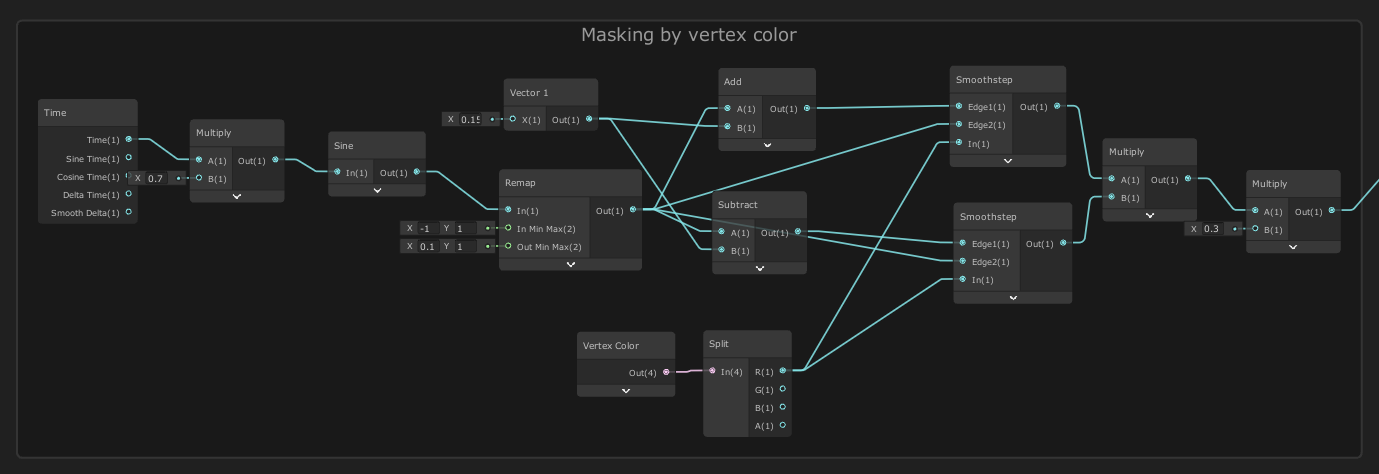
Task: Click the B(1) output port on Split node
Action: [783, 407]
